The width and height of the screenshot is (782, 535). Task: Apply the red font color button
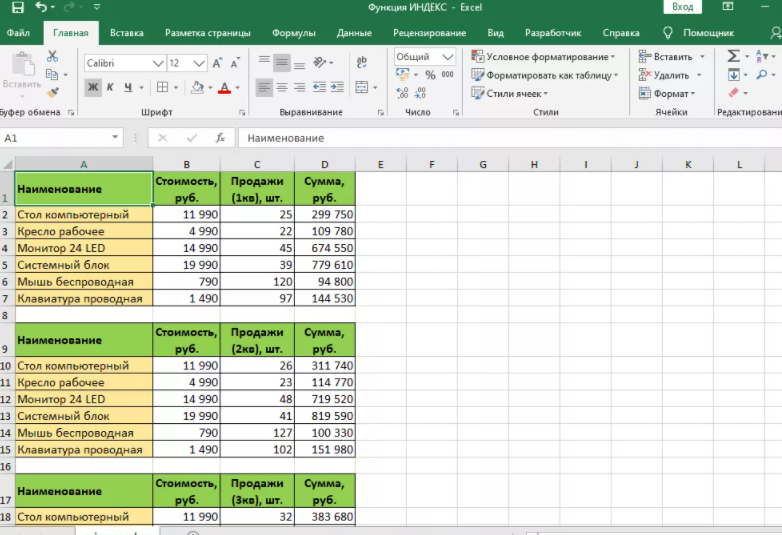point(224,88)
